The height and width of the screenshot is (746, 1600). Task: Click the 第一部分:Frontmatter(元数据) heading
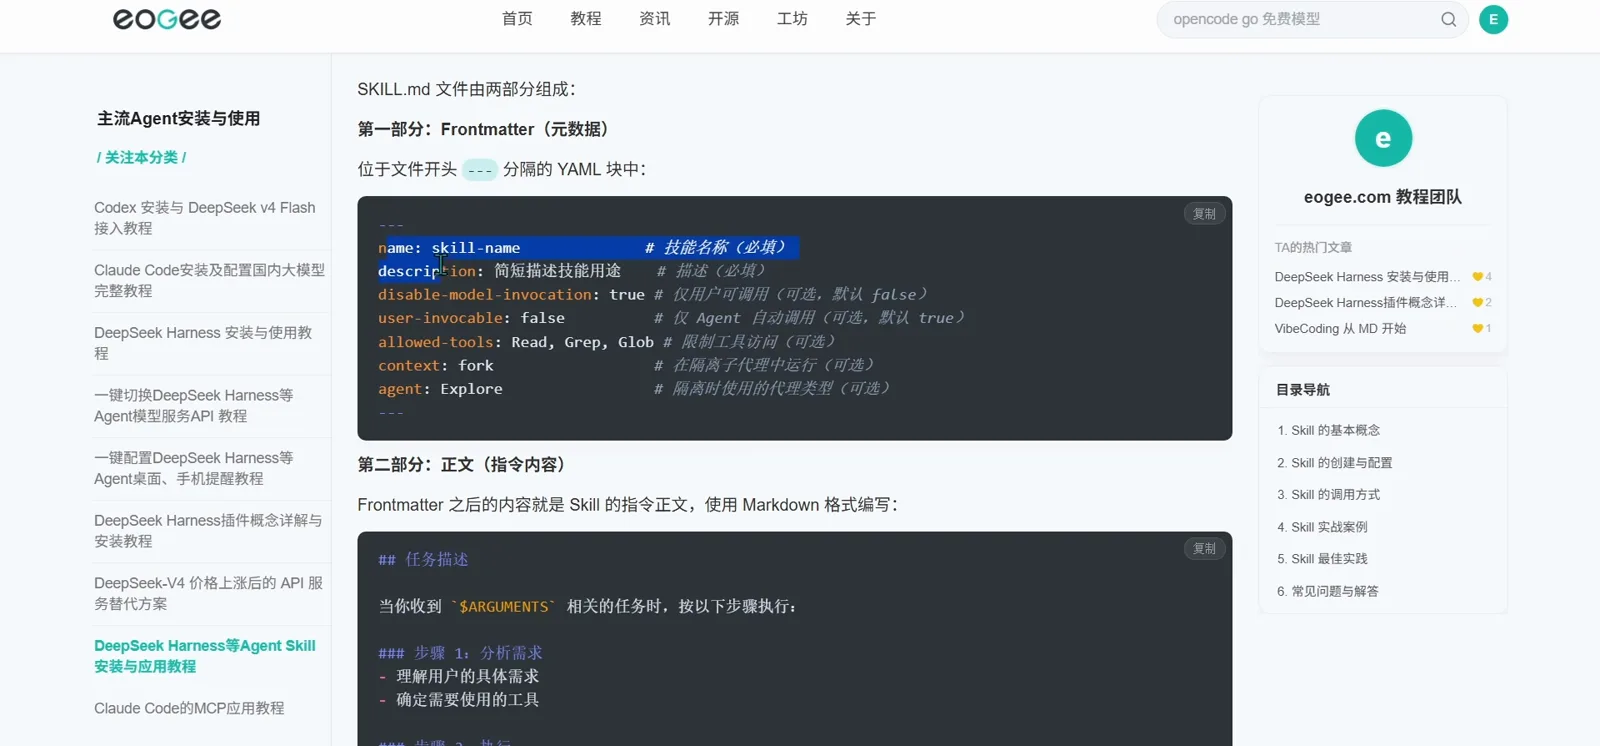pyautogui.click(x=487, y=129)
